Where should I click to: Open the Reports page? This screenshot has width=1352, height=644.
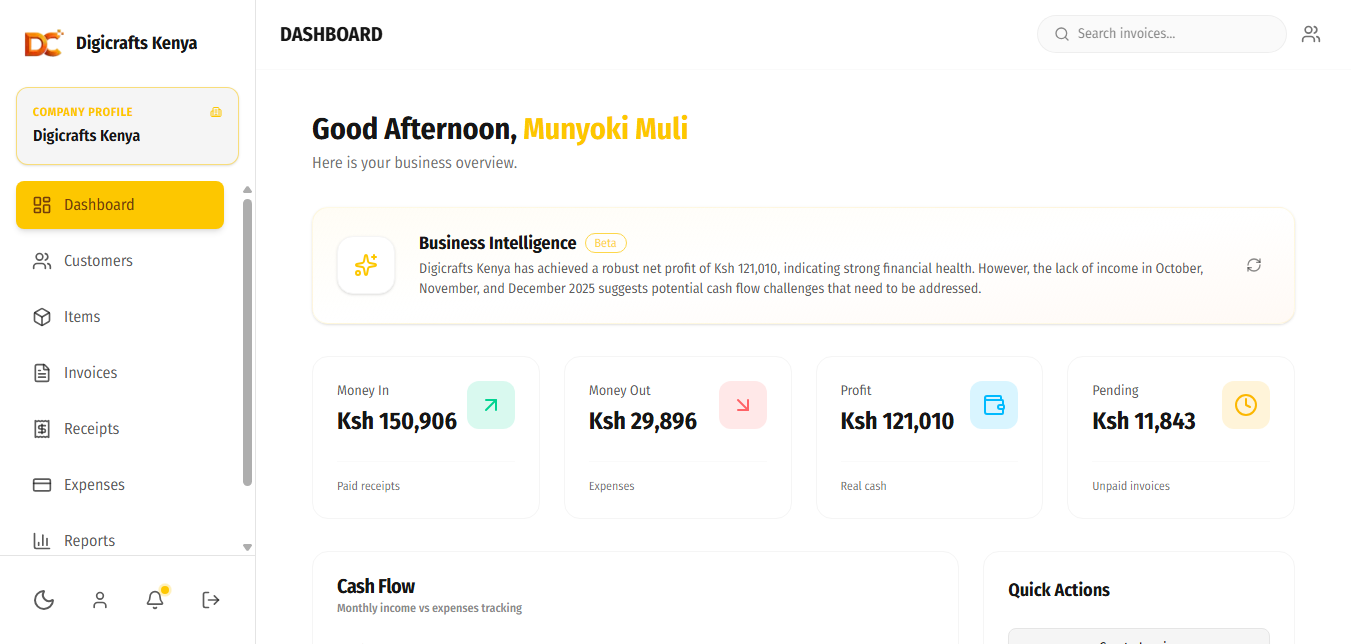coord(120,541)
